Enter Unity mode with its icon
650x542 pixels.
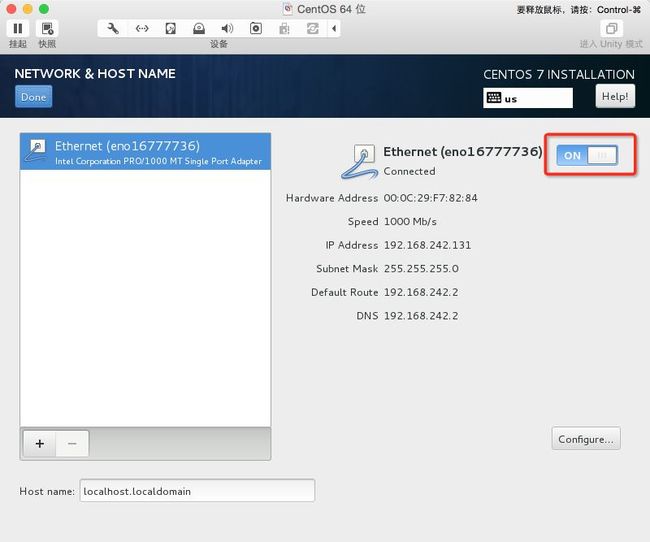coord(611,29)
